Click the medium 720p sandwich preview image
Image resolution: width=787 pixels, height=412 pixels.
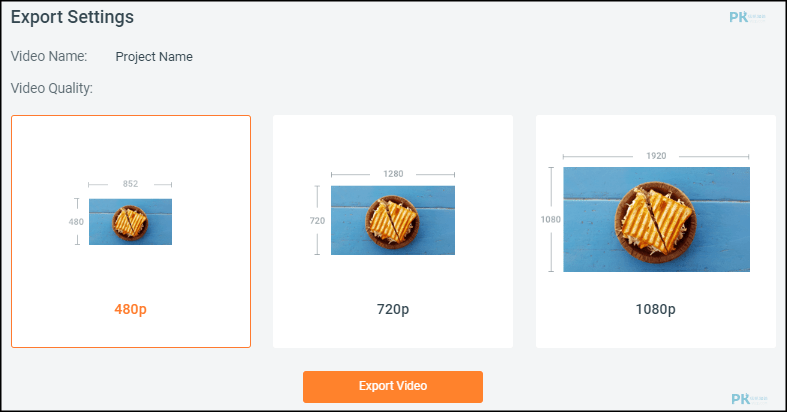pos(393,220)
